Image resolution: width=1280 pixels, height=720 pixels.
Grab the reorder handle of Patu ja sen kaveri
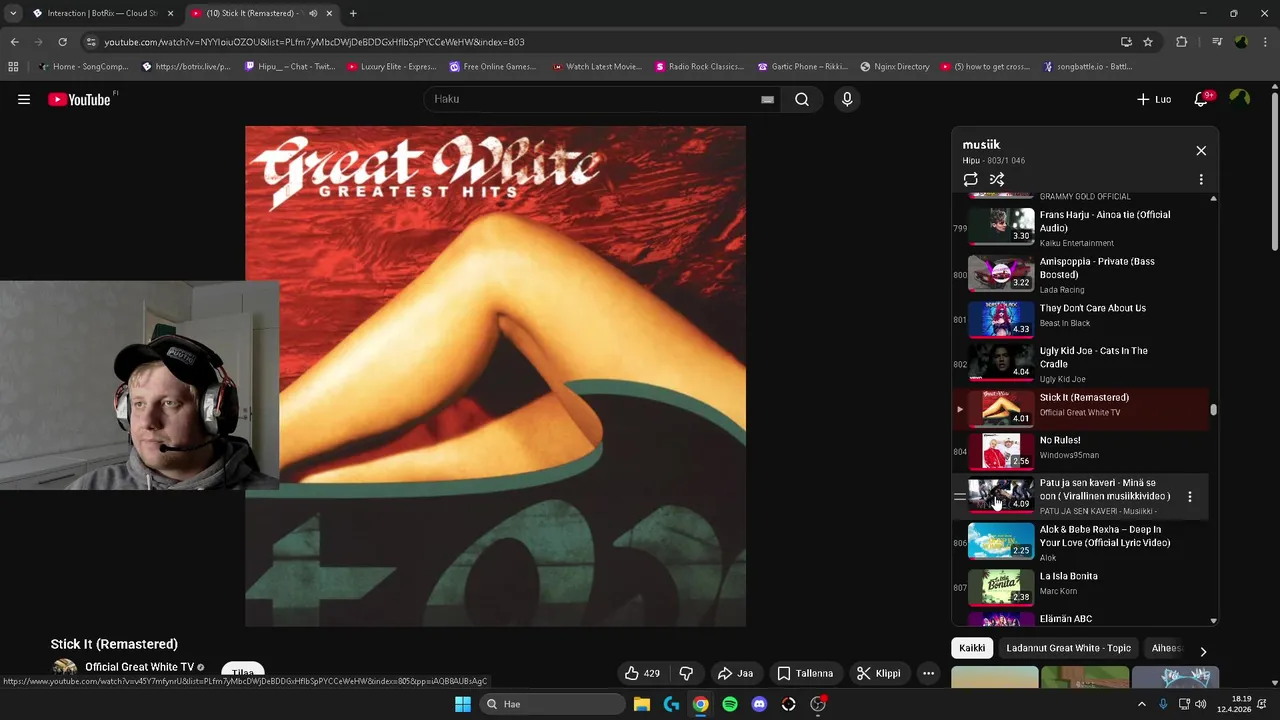[x=959, y=497]
